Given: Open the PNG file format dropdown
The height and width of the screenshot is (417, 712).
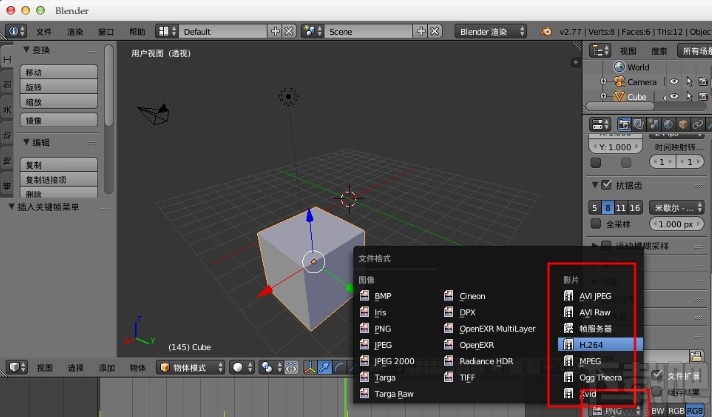Looking at the screenshot, I should point(617,411).
